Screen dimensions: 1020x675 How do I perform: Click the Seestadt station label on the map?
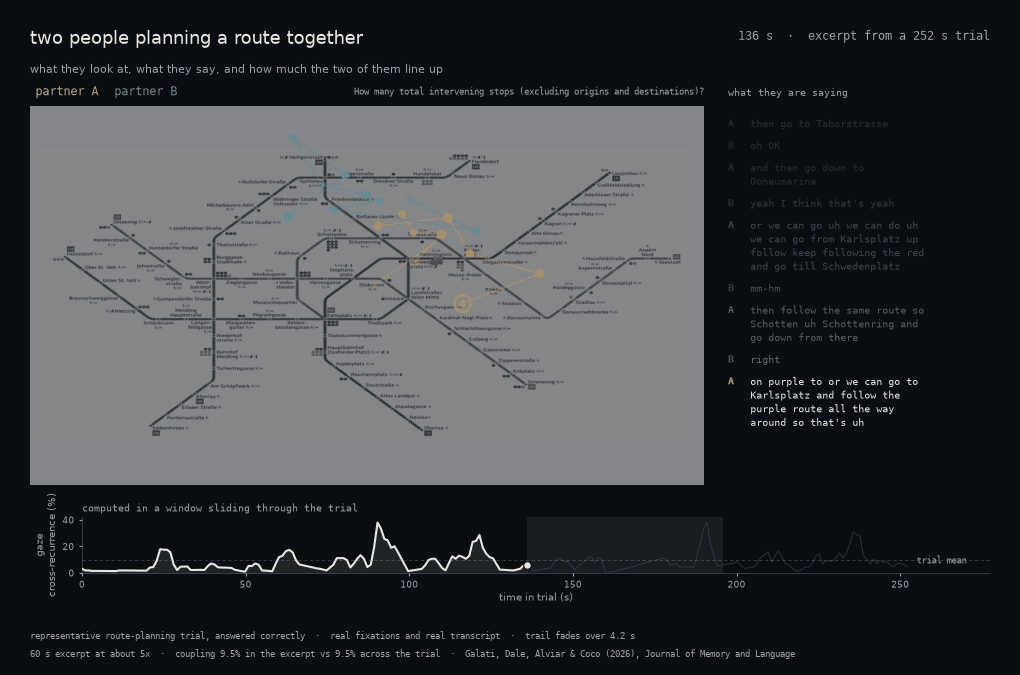tap(668, 262)
